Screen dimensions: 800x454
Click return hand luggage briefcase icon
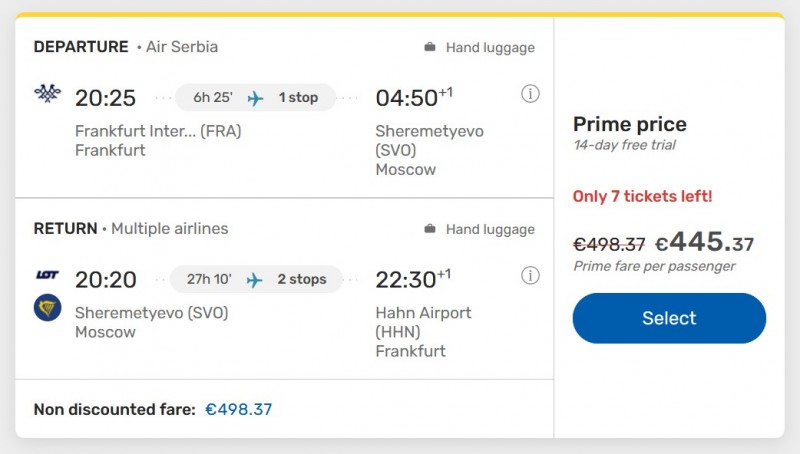(x=430, y=229)
